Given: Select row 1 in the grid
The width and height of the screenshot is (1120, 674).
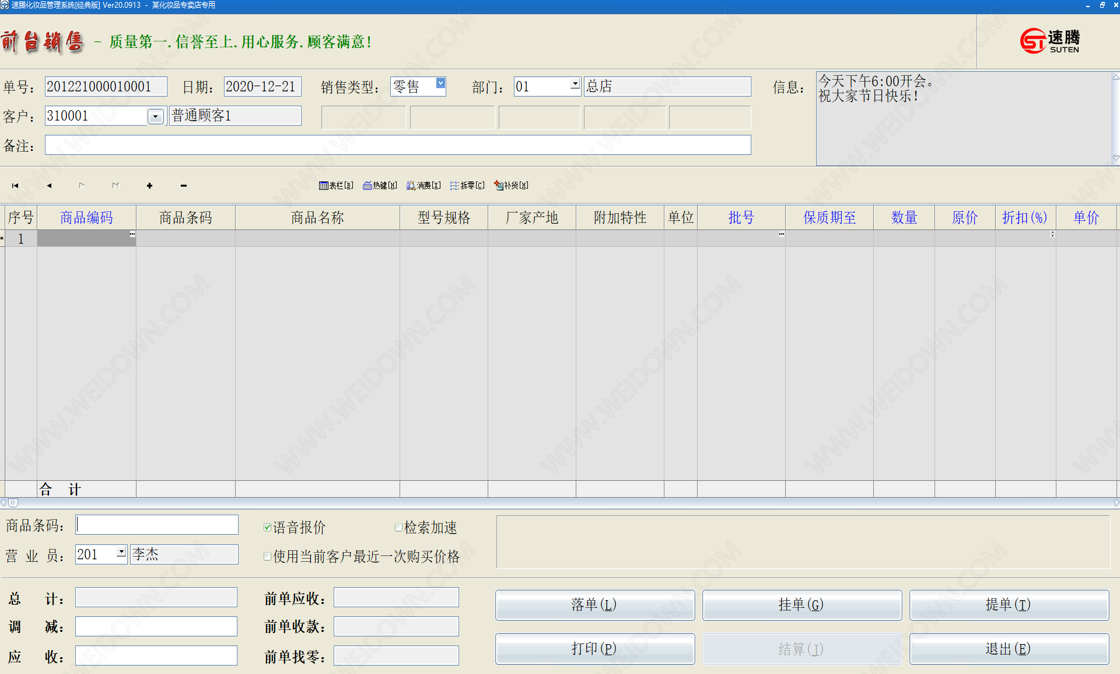Looking at the screenshot, I should [x=21, y=239].
